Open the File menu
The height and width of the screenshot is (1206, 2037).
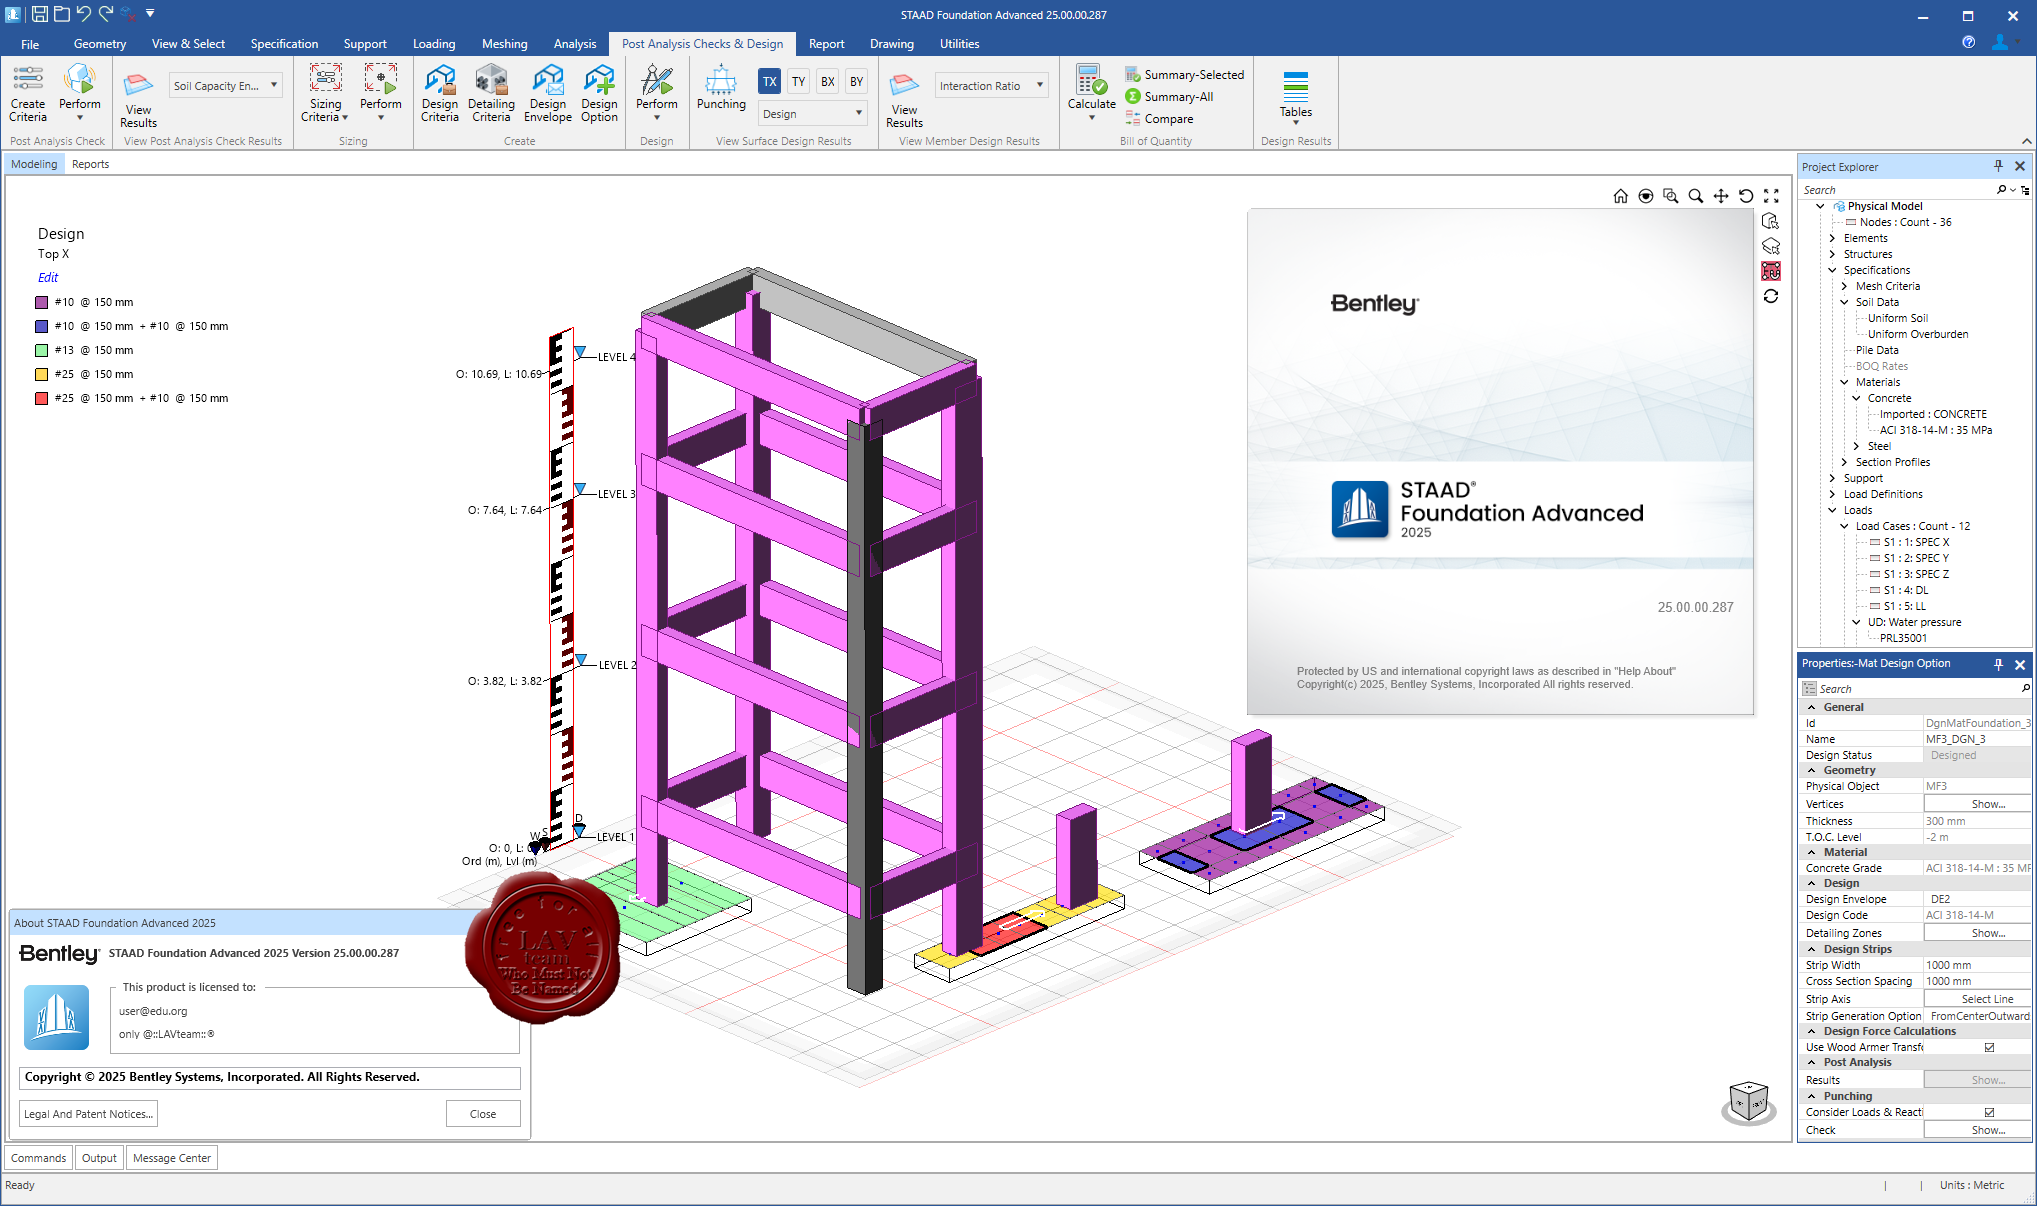[x=30, y=44]
